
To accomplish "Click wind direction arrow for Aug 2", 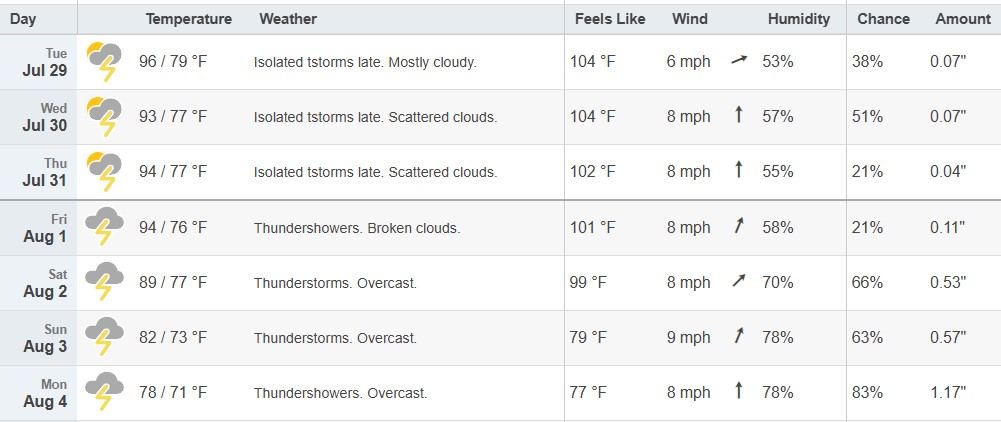I will pos(739,281).
